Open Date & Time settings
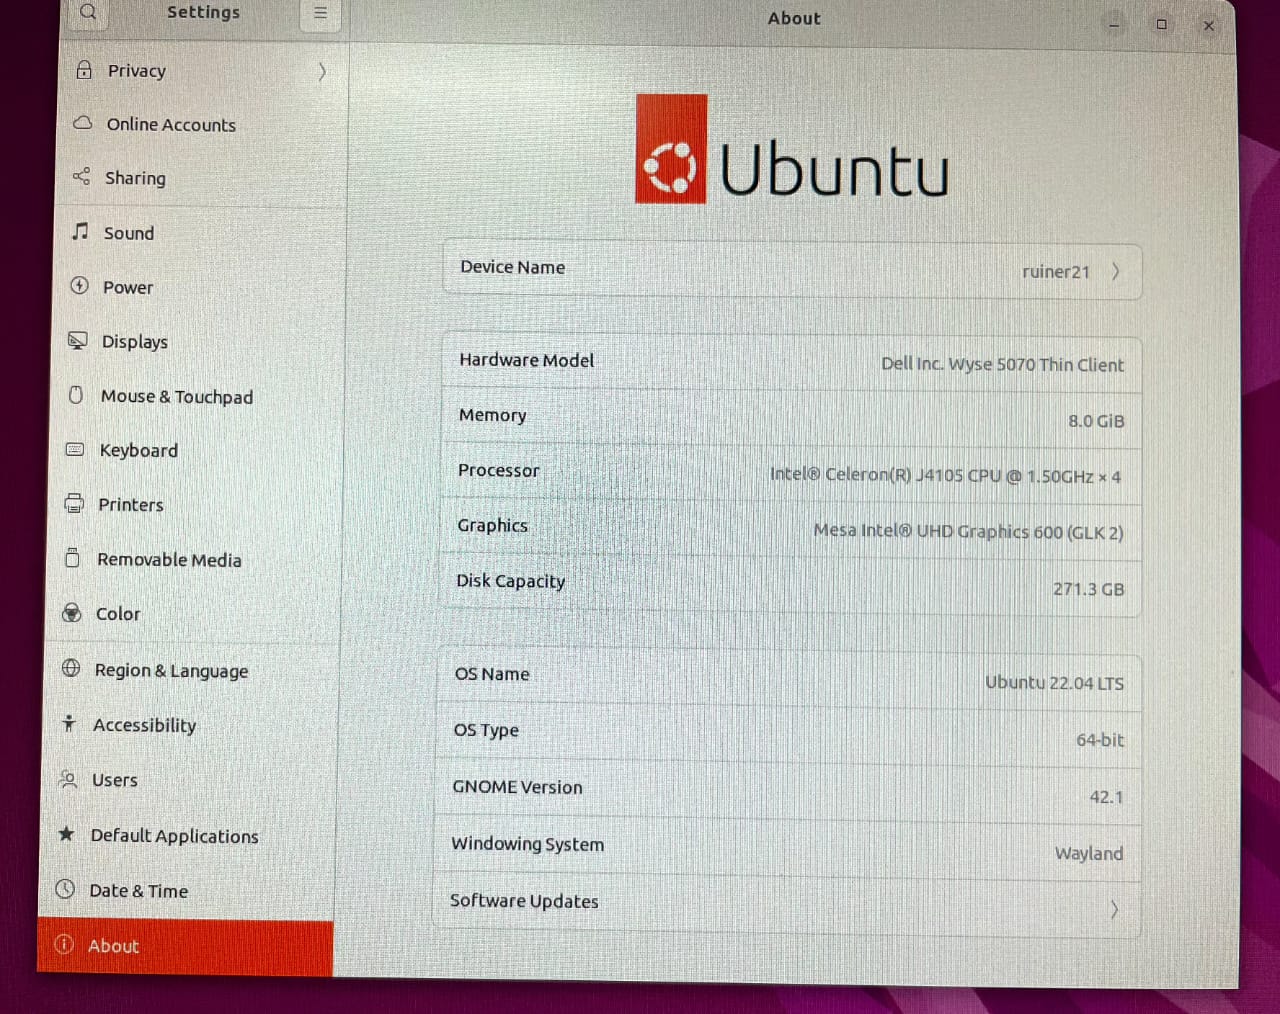 point(187,890)
